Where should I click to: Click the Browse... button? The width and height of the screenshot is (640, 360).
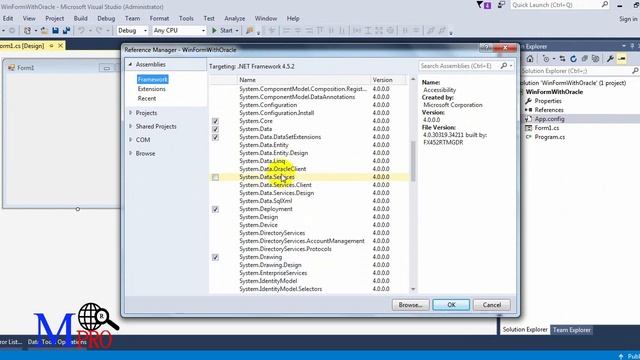[410, 305]
